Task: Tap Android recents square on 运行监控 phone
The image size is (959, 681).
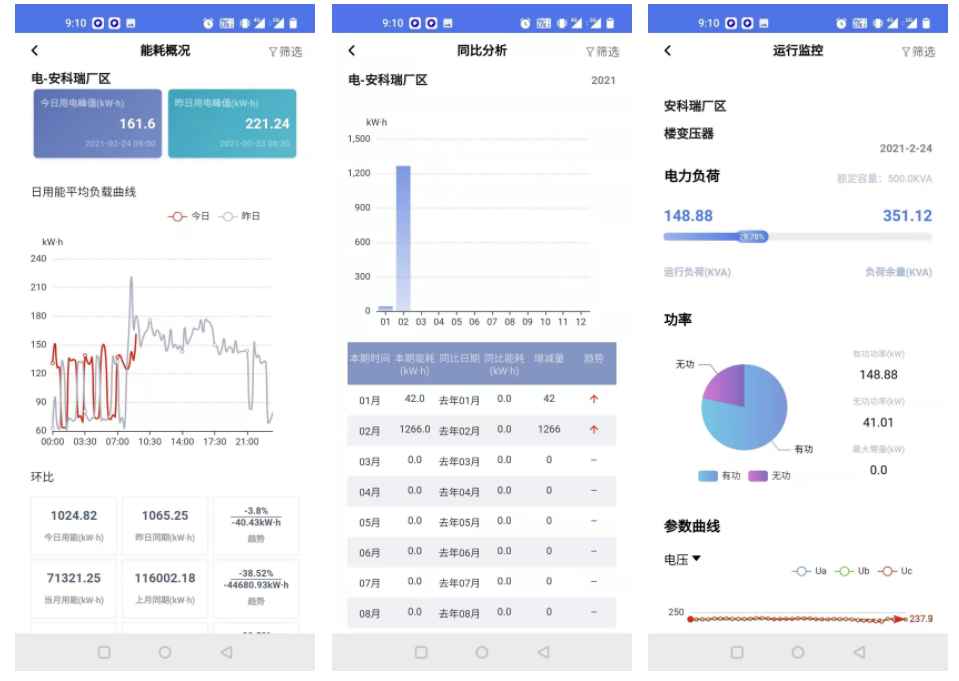Action: point(737,652)
